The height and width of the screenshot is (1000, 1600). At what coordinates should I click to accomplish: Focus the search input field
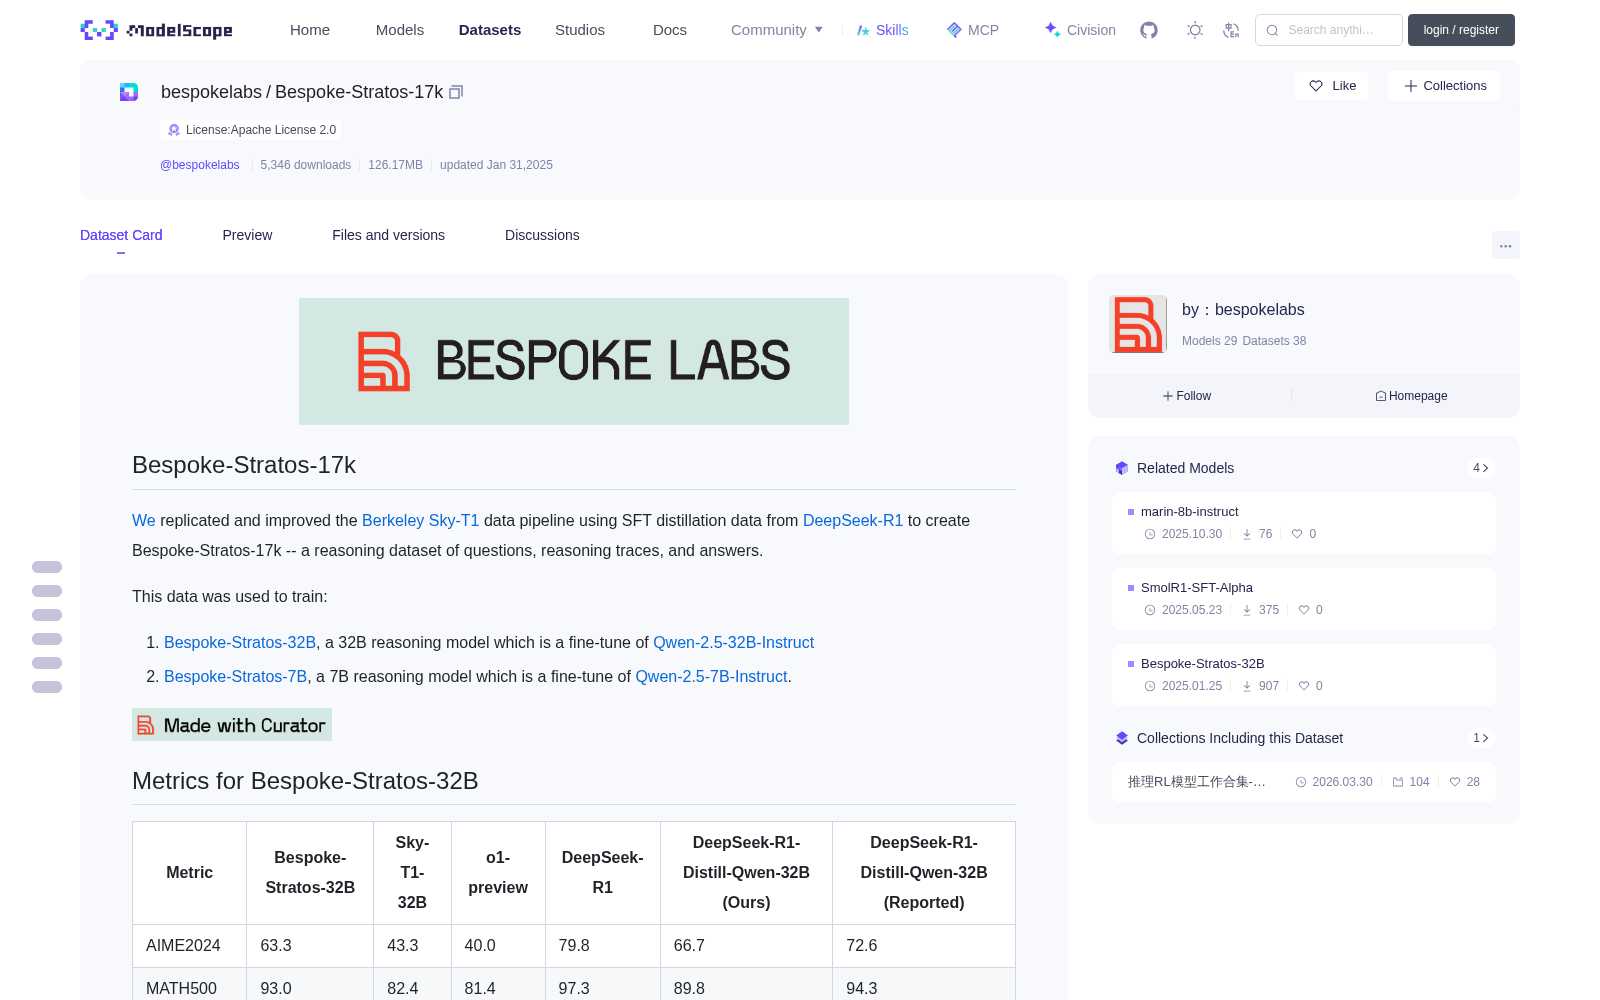[1329, 30]
